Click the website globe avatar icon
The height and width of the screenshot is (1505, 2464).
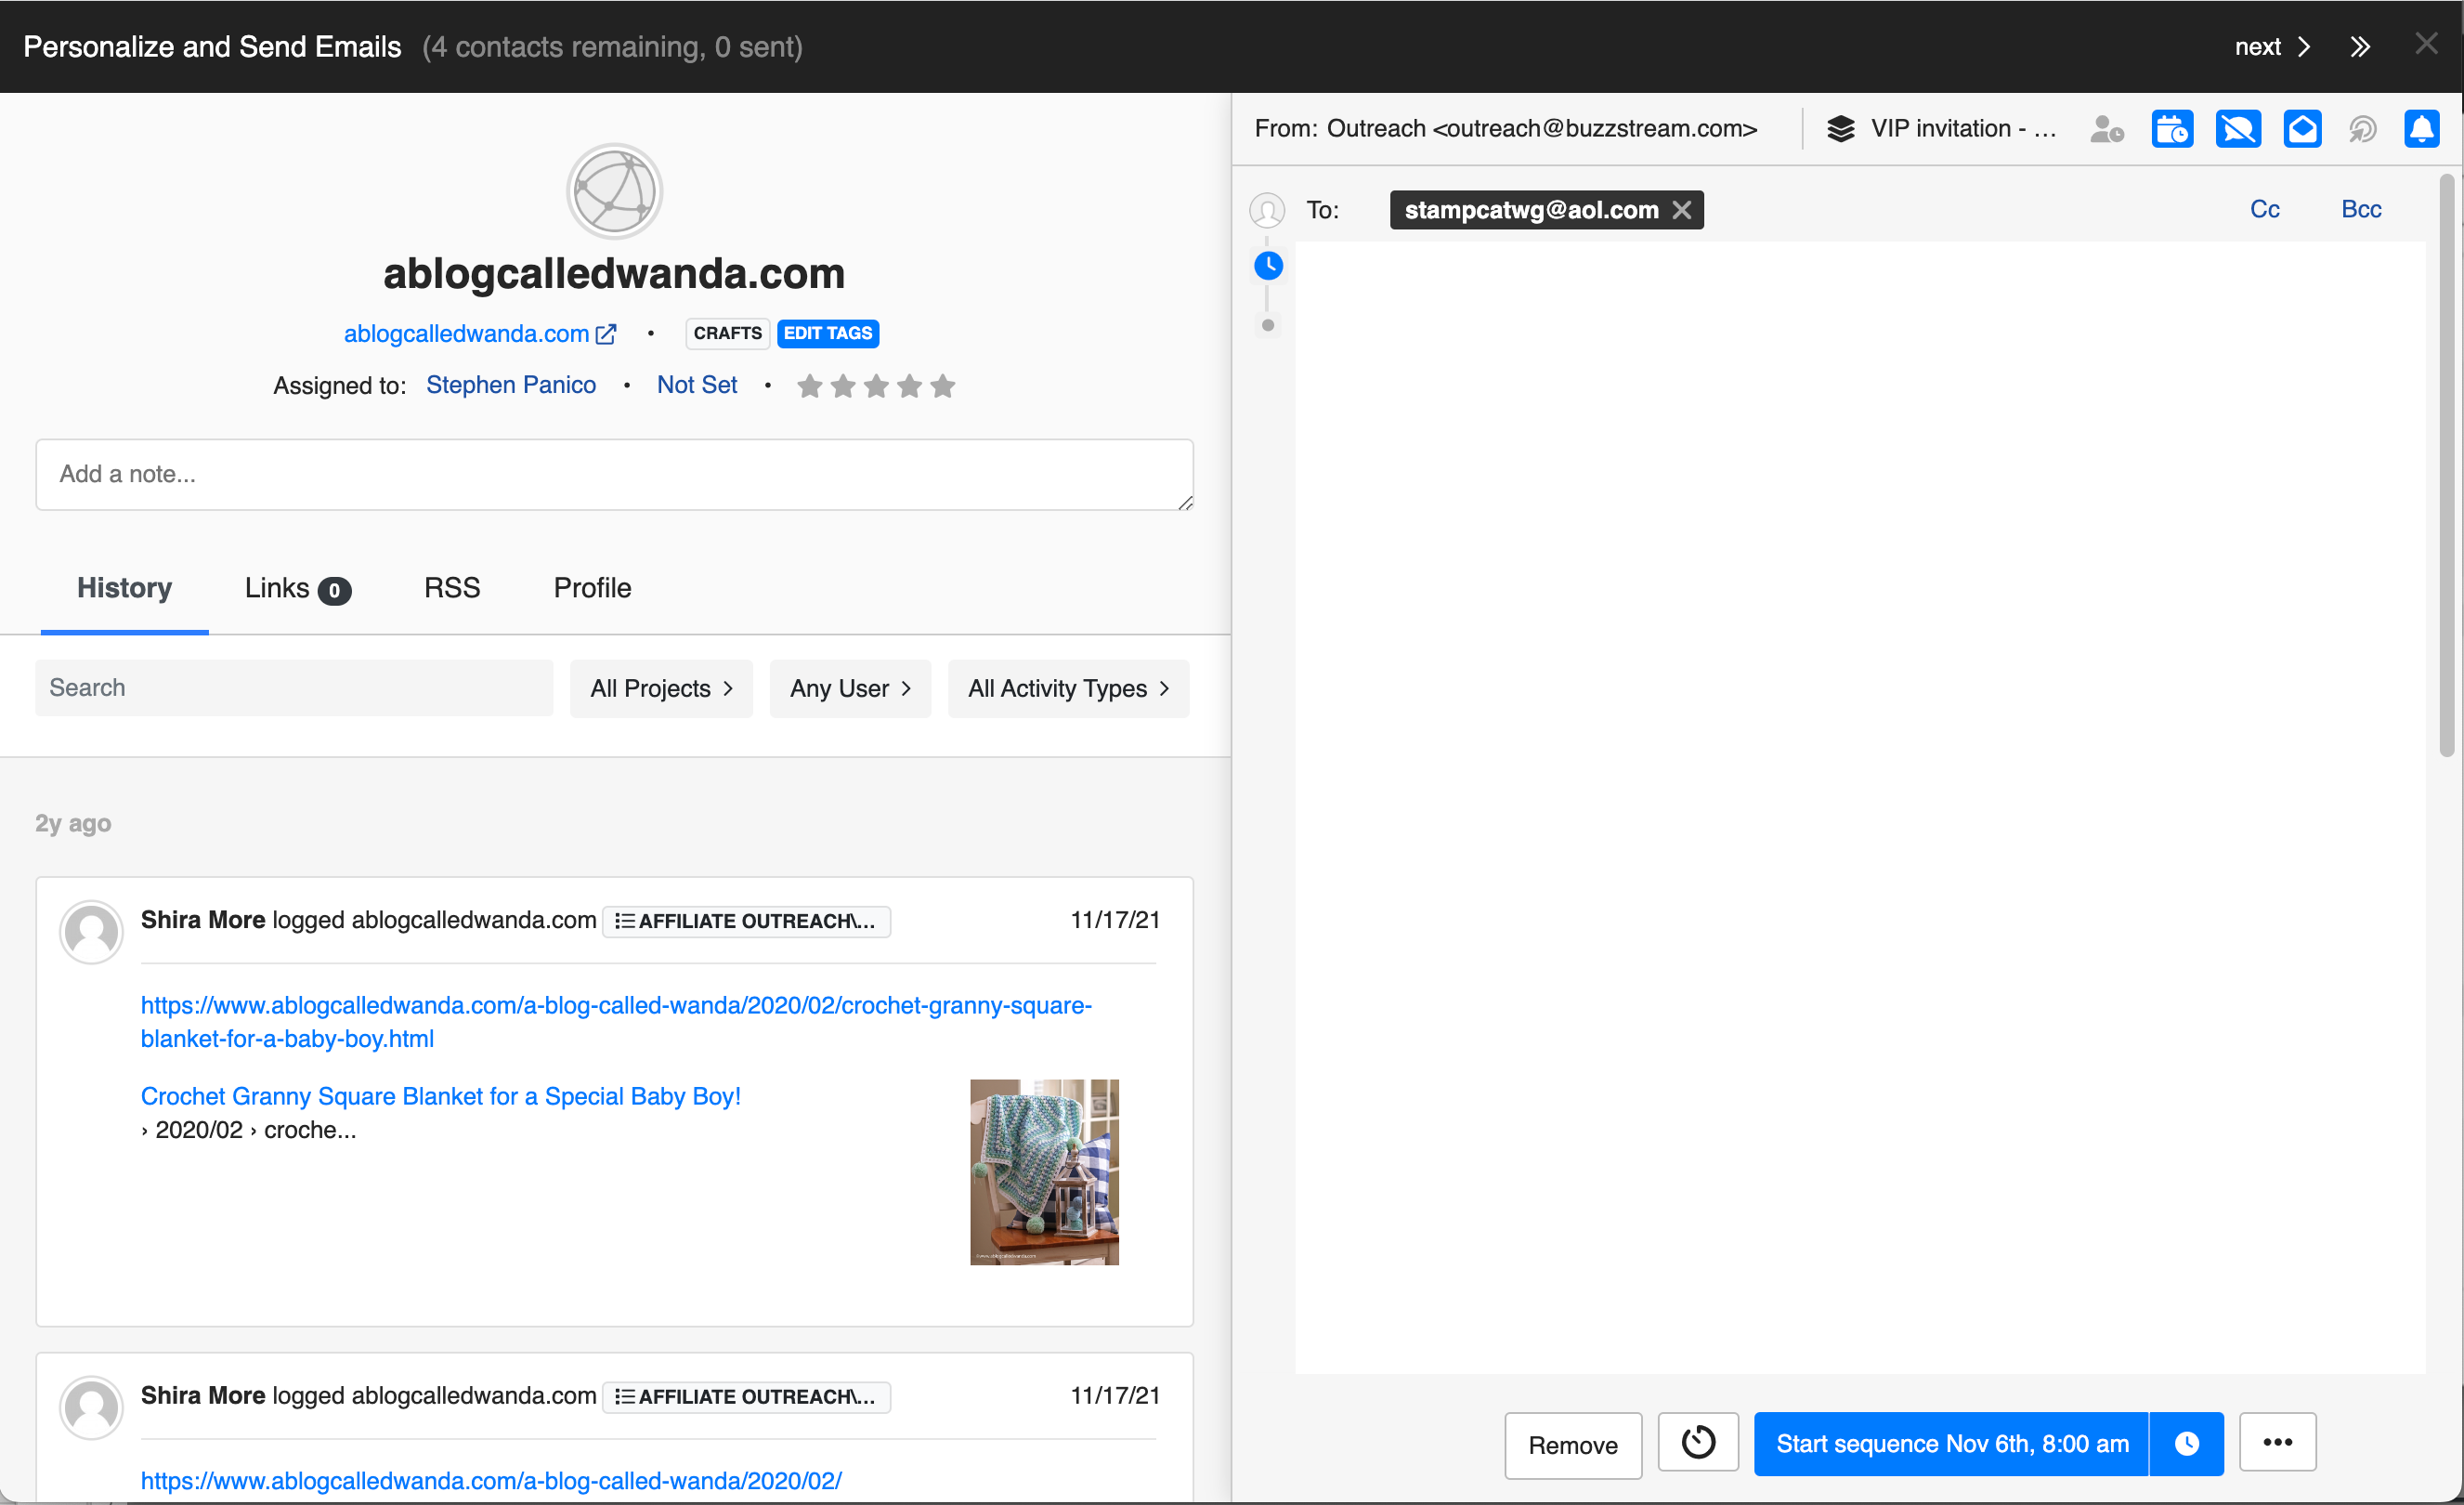click(x=614, y=191)
